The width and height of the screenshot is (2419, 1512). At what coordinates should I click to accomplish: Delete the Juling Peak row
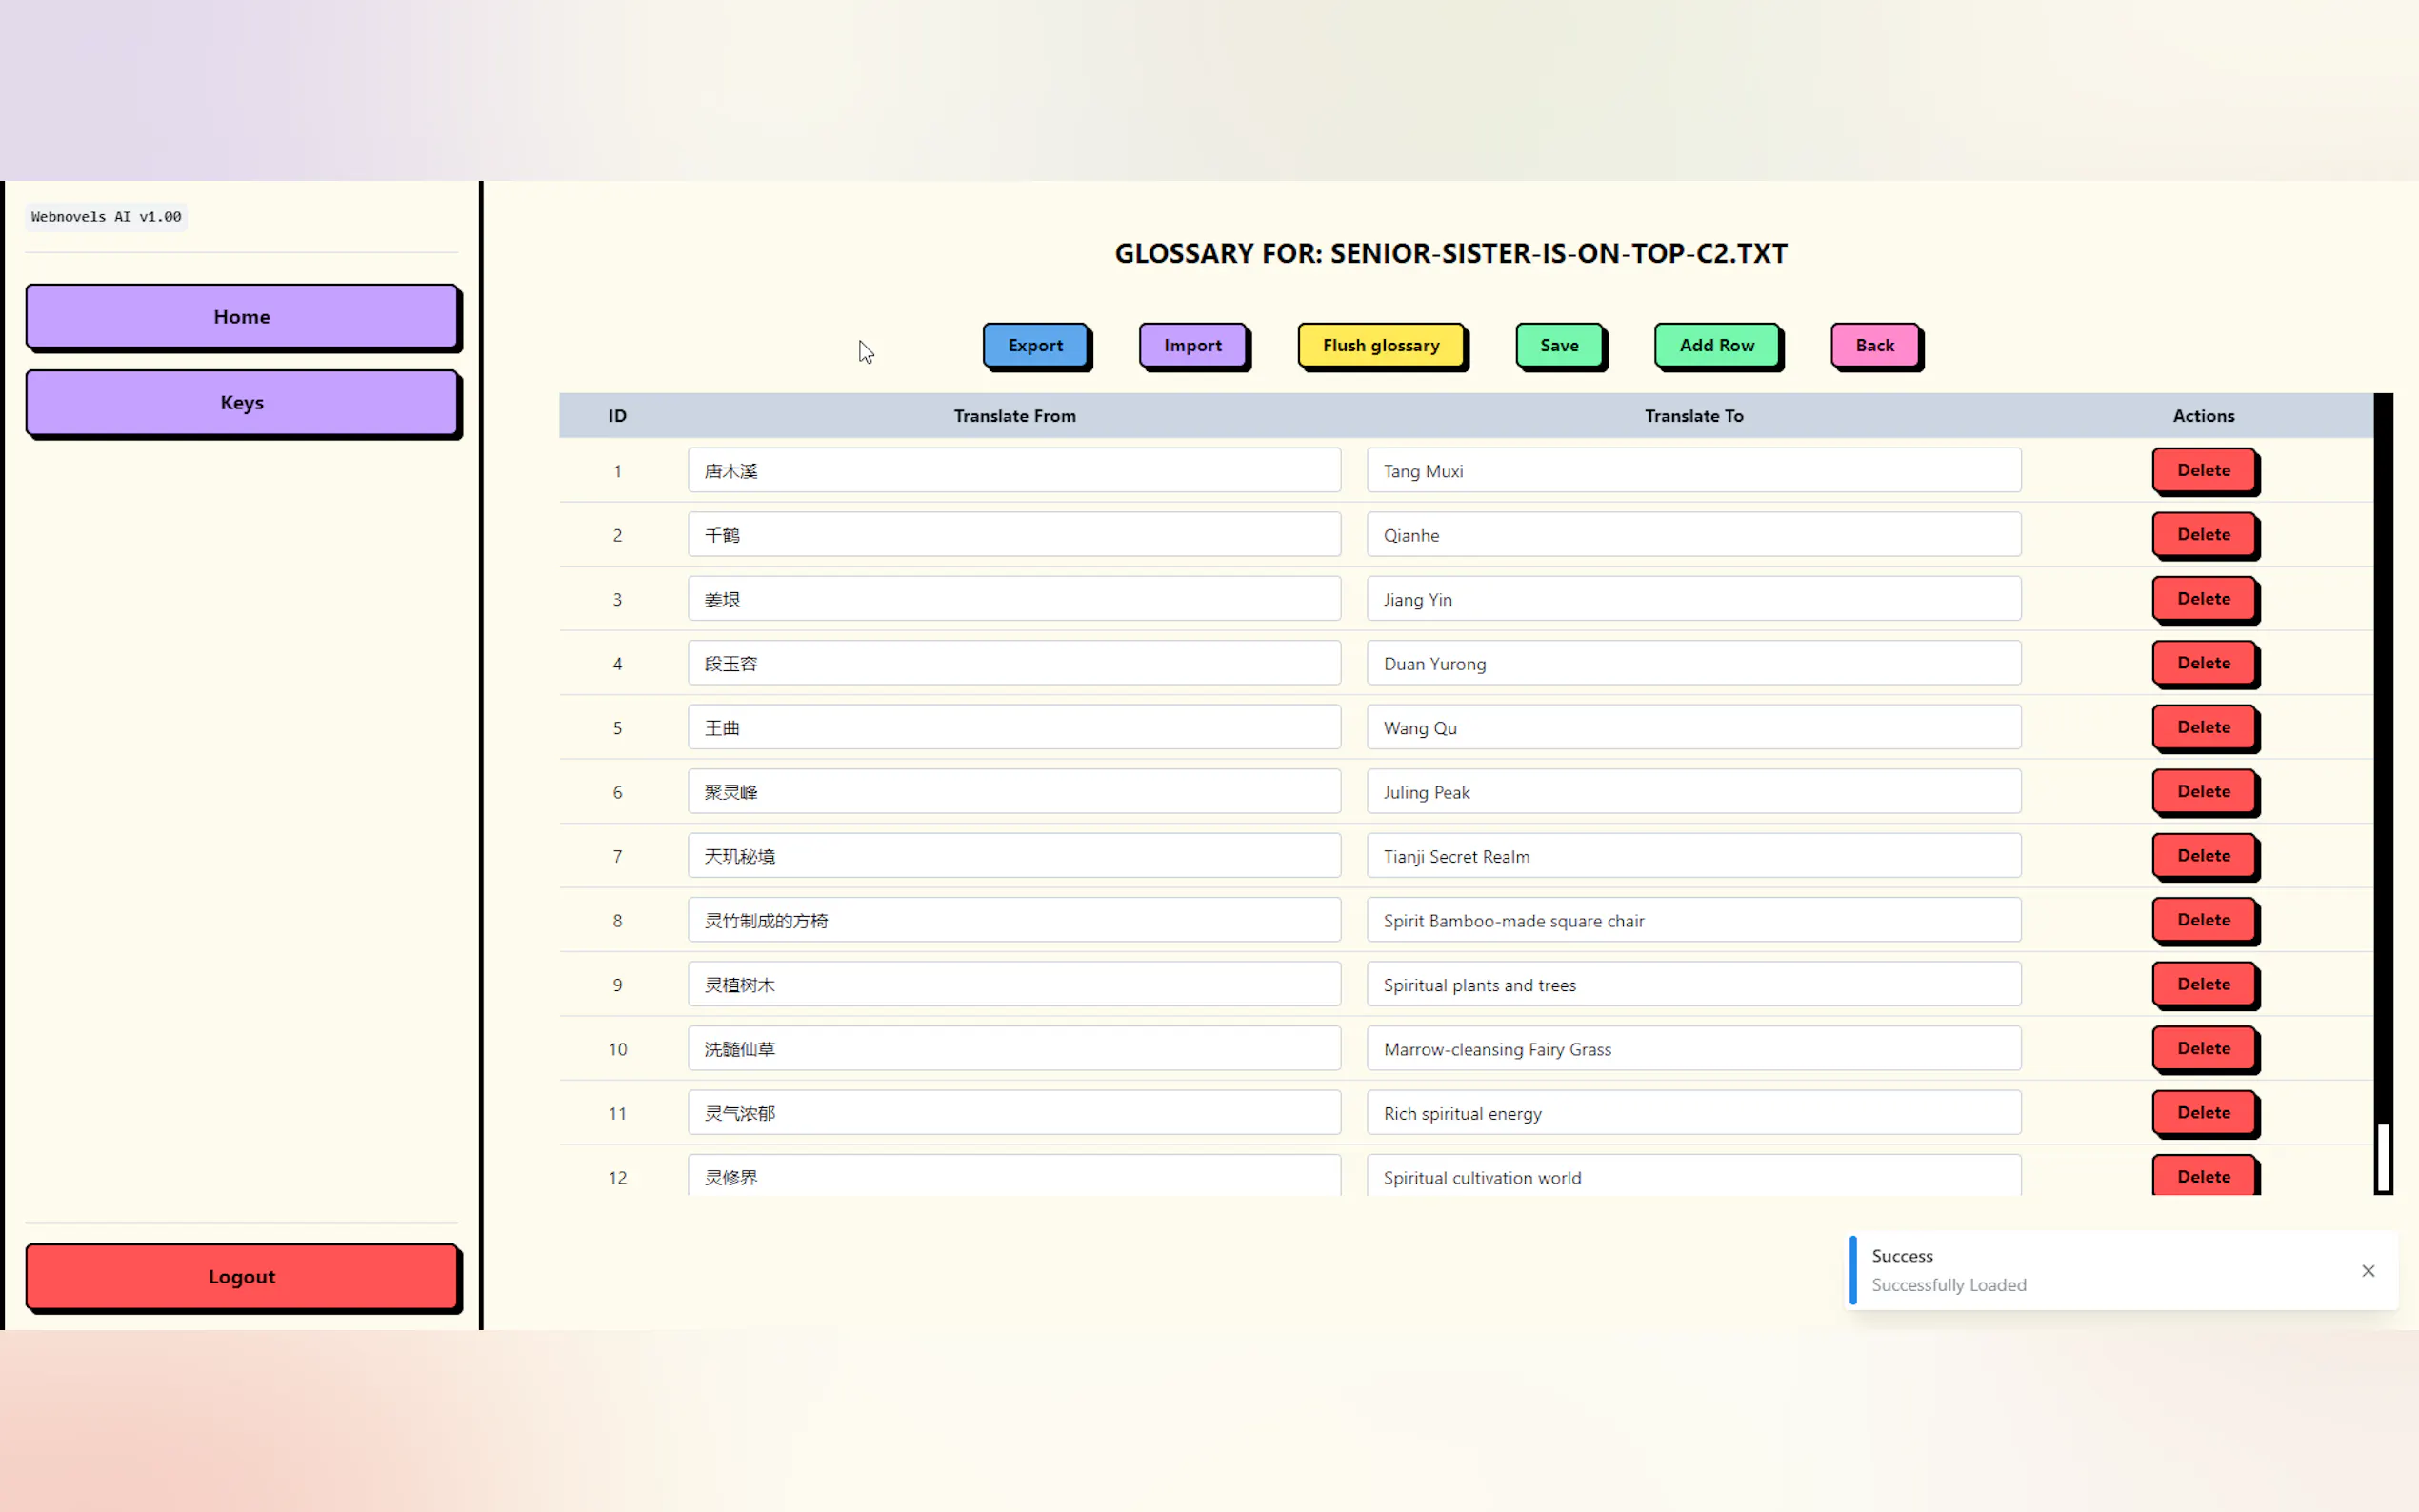(2202, 791)
